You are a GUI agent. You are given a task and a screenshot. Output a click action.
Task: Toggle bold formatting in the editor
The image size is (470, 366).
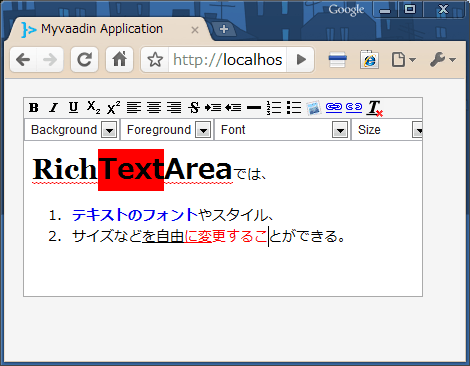[34, 108]
